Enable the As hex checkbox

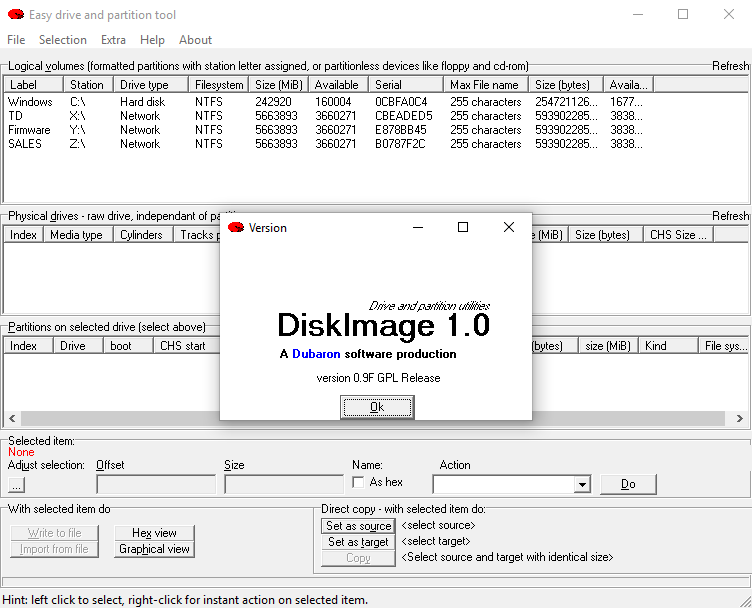[358, 483]
